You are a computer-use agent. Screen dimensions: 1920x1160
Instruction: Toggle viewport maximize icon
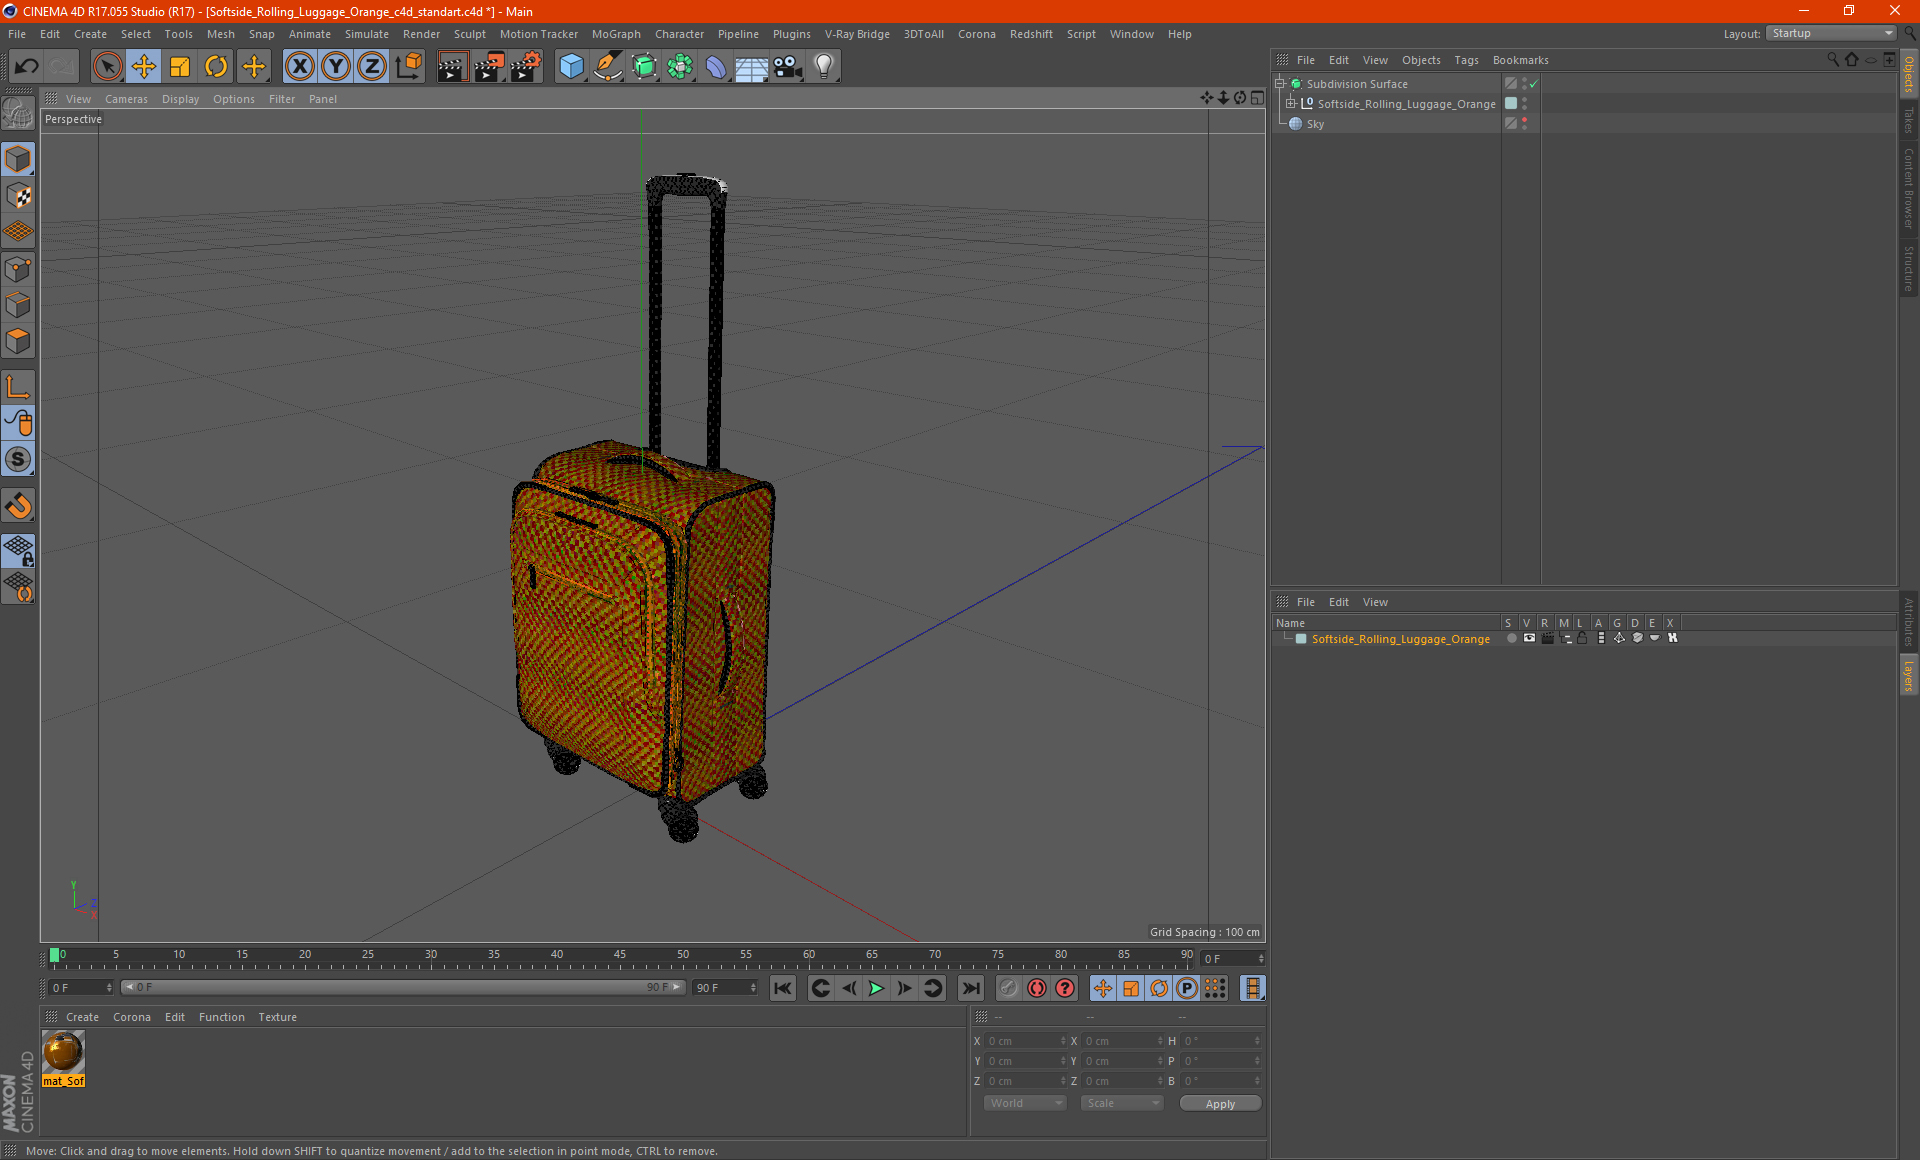click(x=1258, y=98)
